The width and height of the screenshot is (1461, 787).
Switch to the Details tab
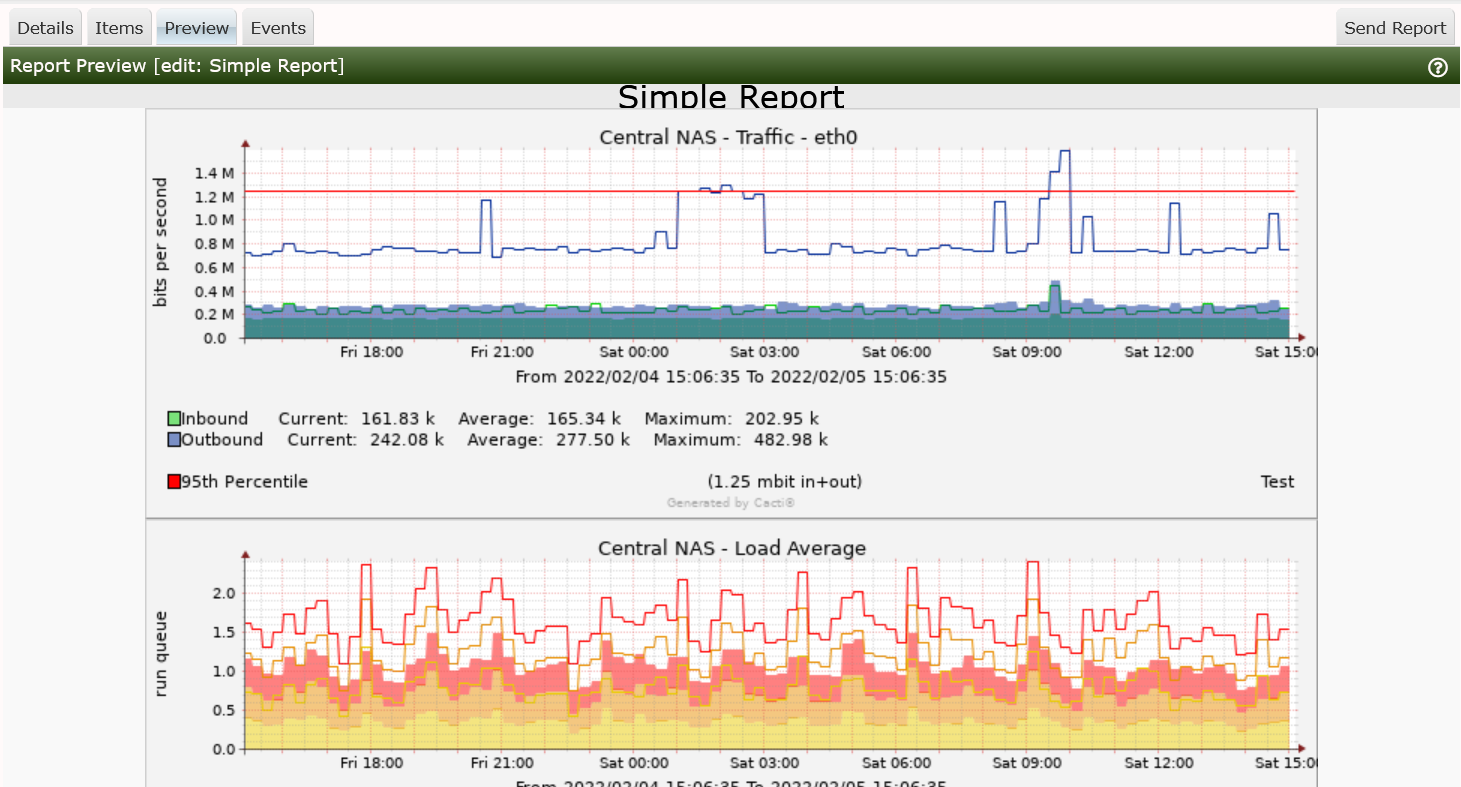pyautogui.click(x=46, y=28)
